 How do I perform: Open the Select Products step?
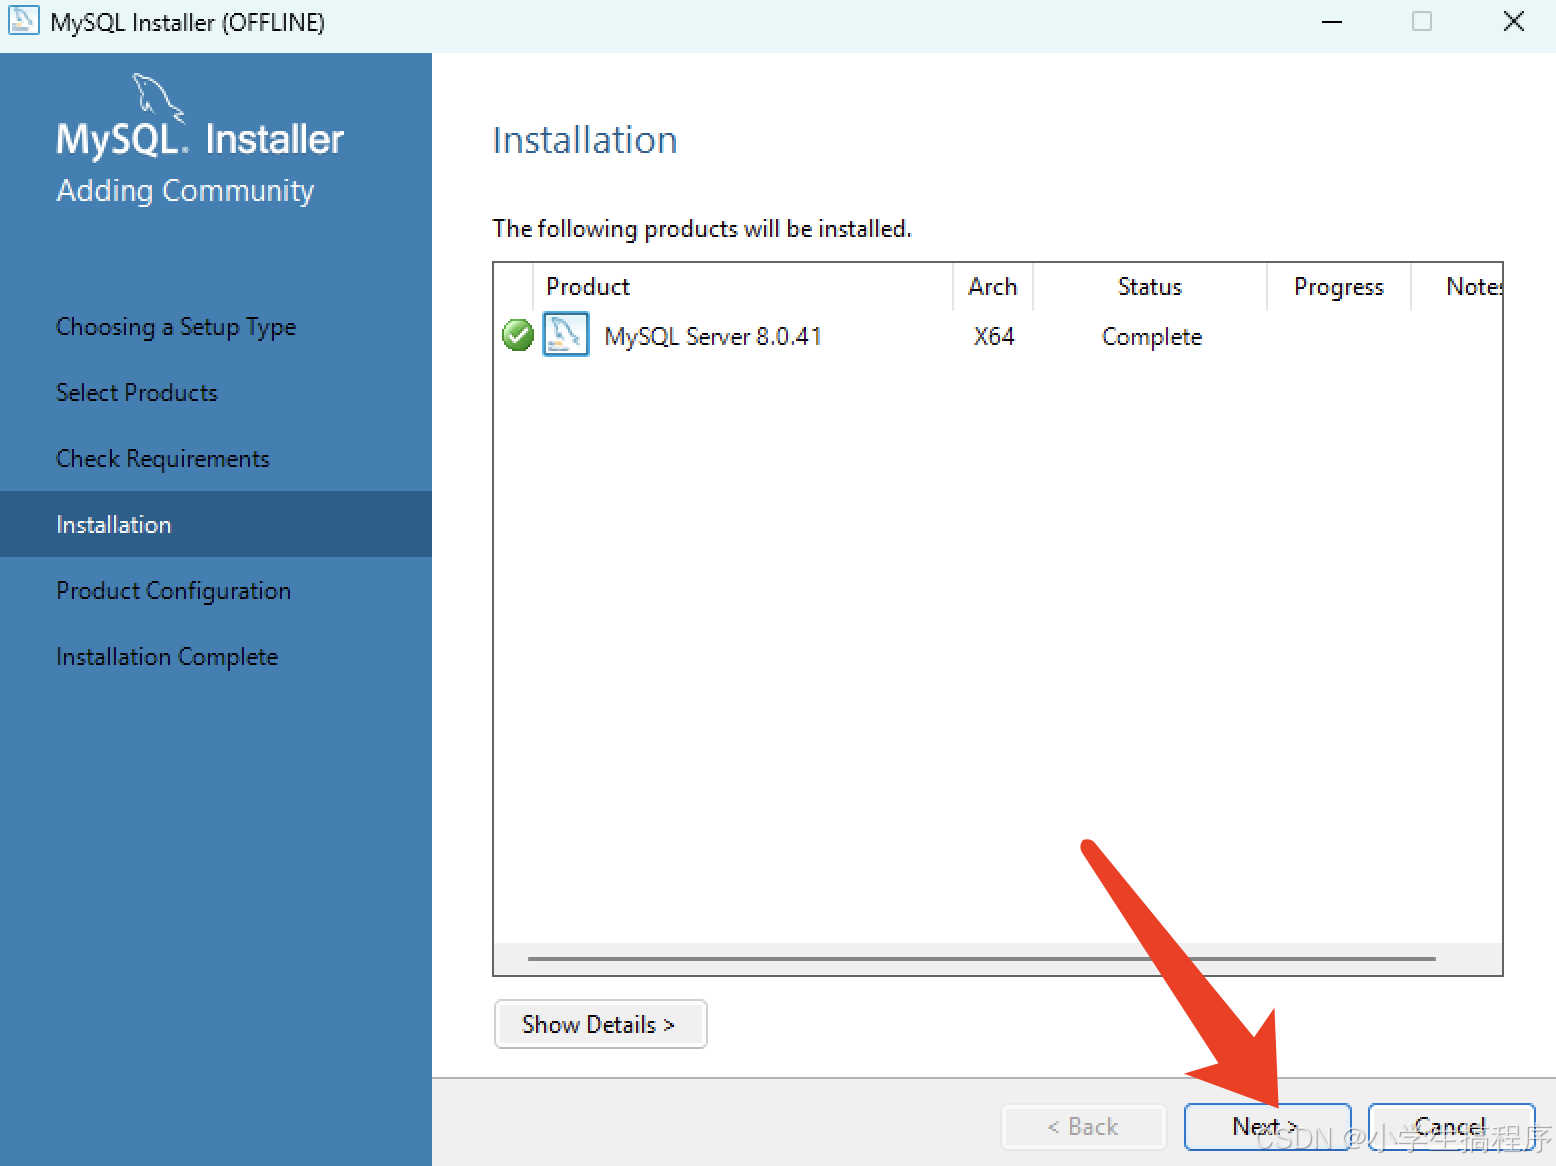[137, 393]
